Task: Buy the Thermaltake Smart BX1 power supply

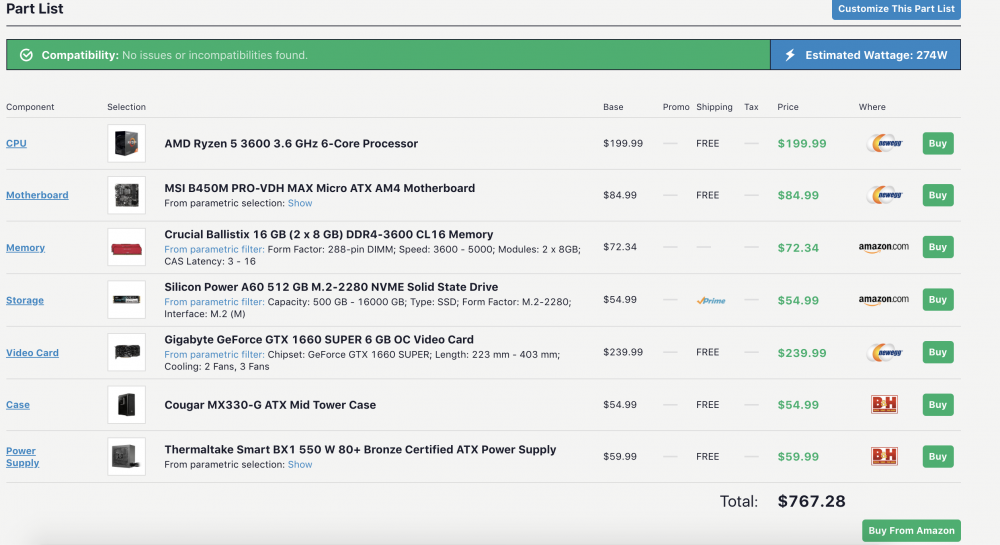Action: (x=937, y=456)
